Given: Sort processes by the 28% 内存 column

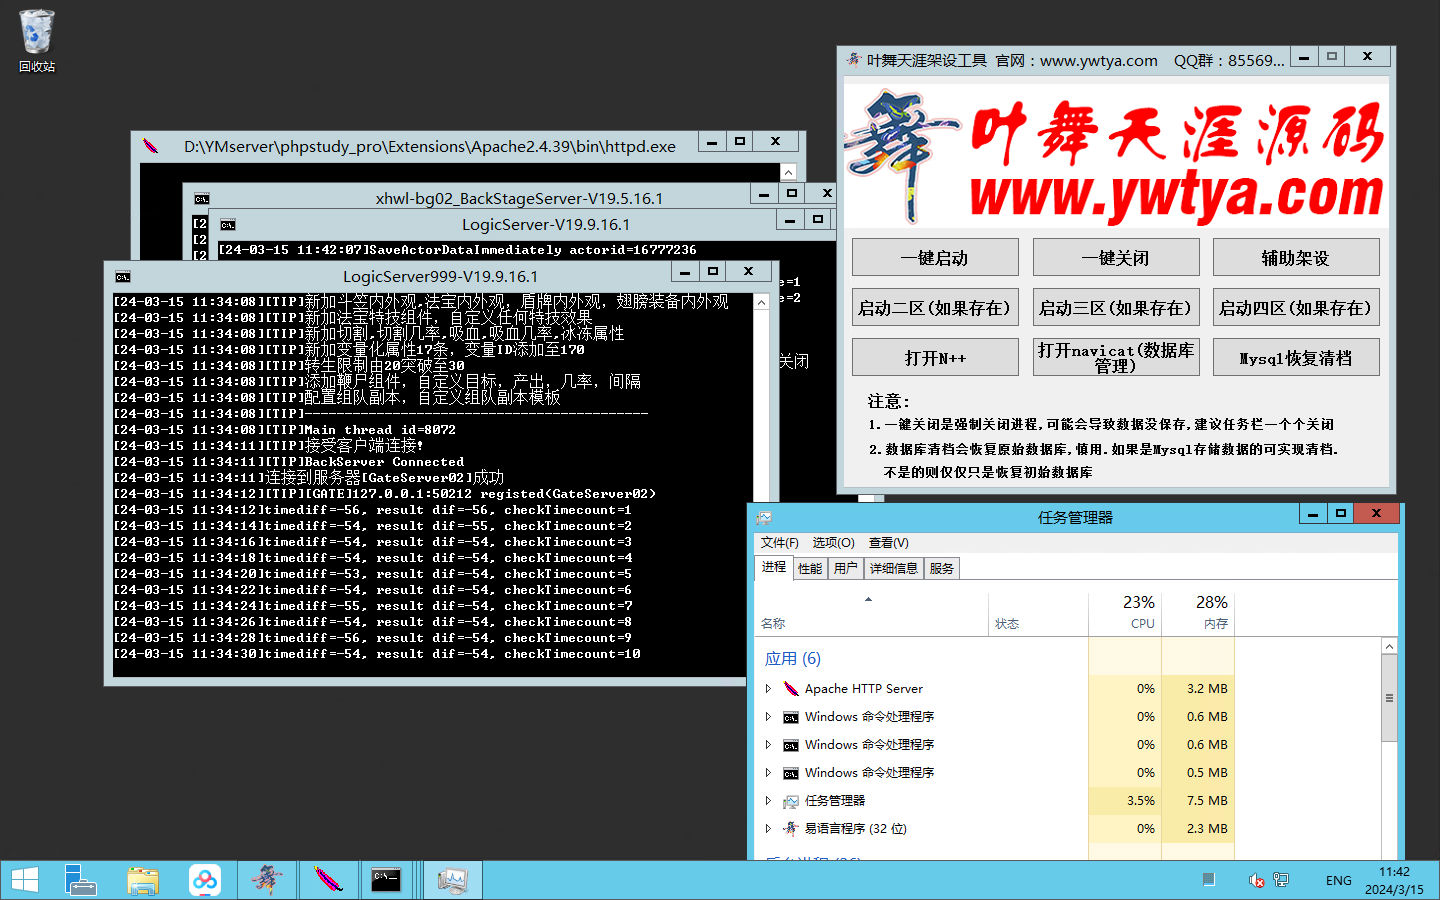Looking at the screenshot, I should [1198, 613].
